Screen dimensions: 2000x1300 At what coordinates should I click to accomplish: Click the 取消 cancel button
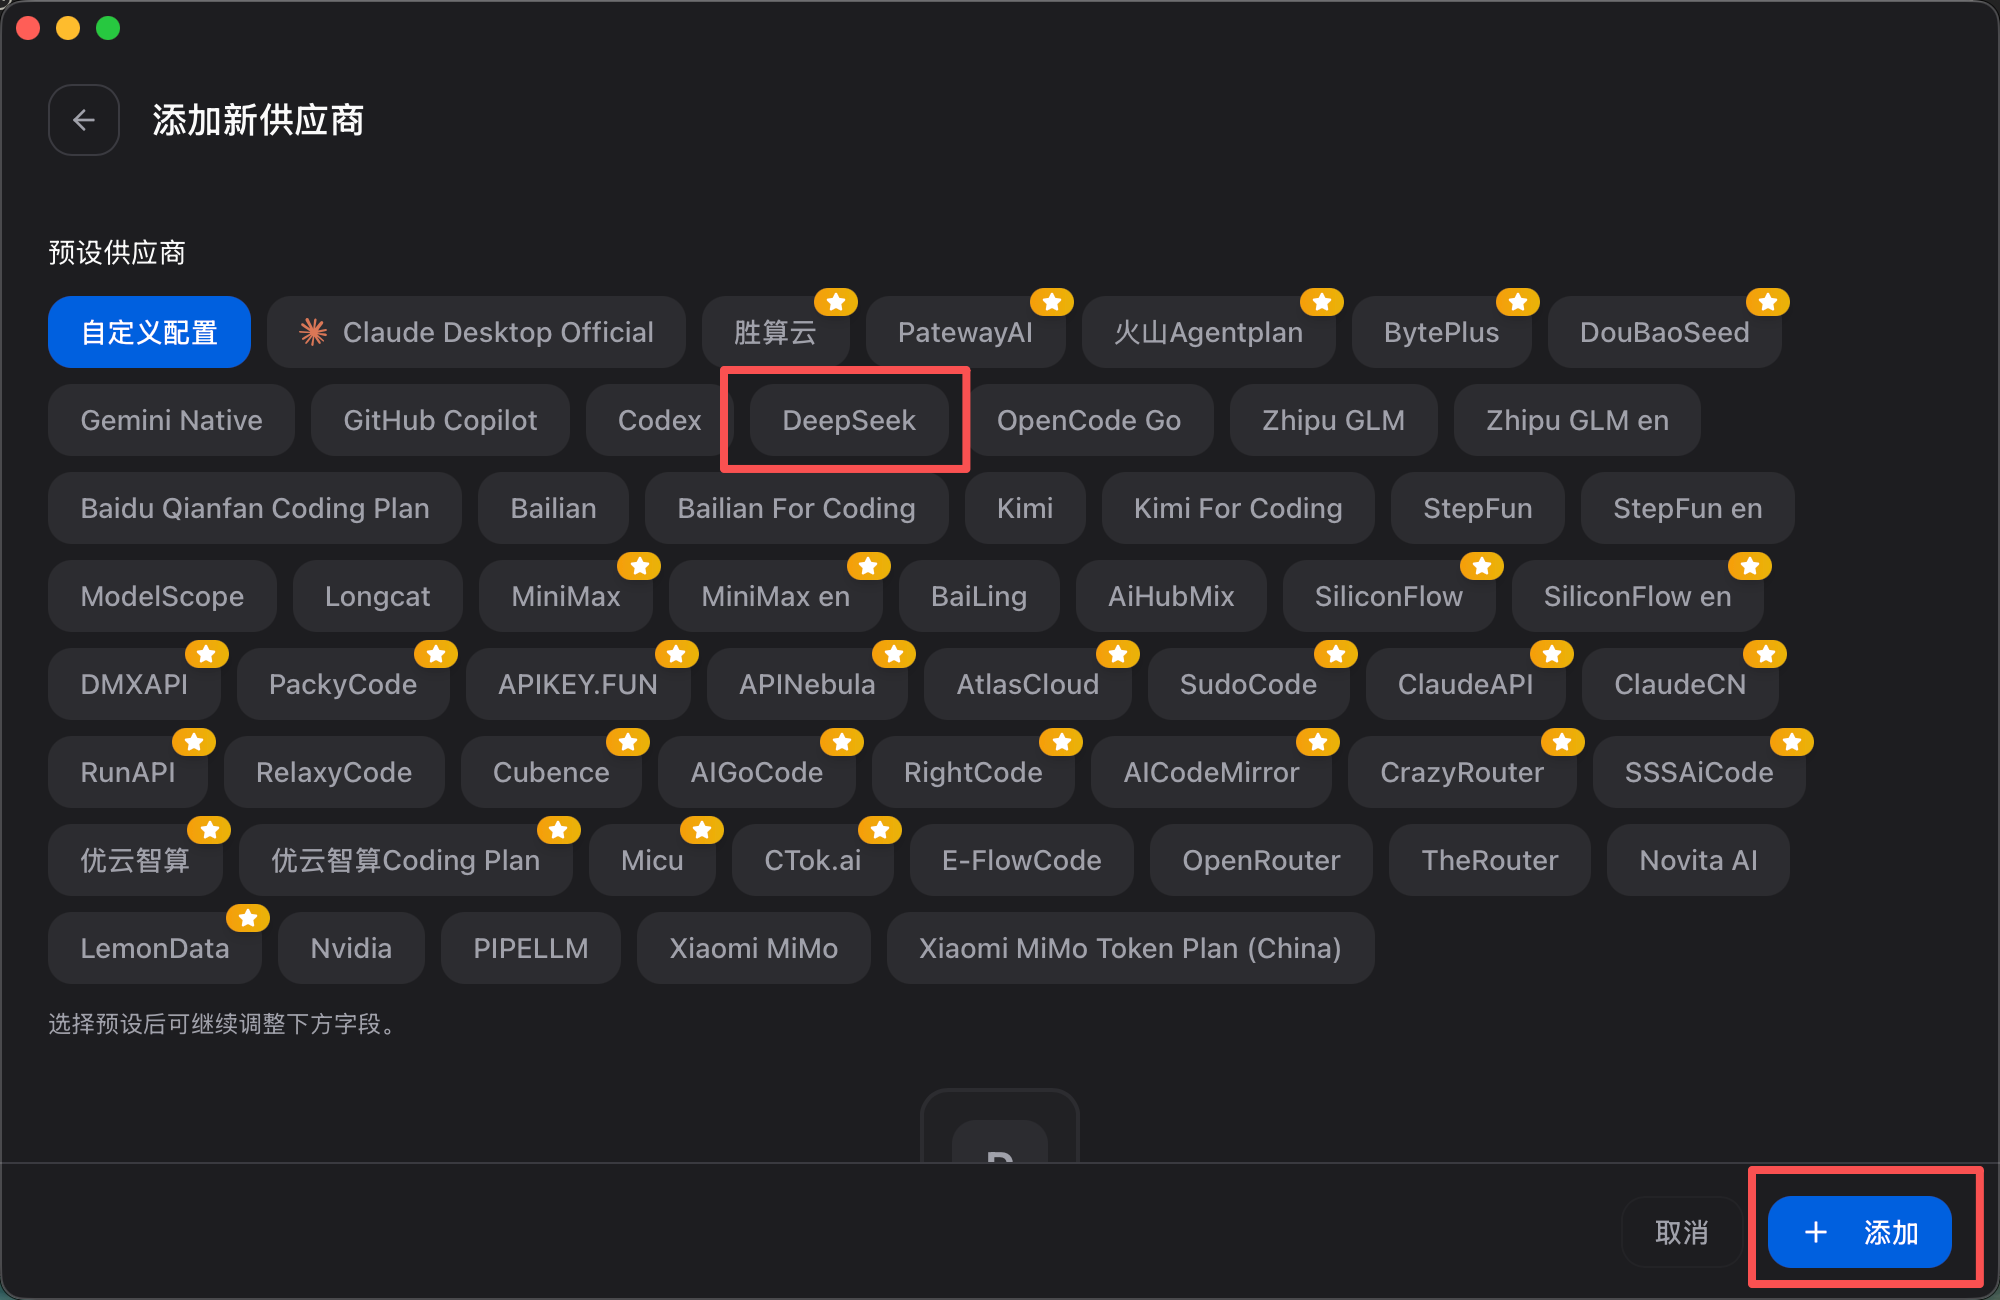tap(1681, 1232)
